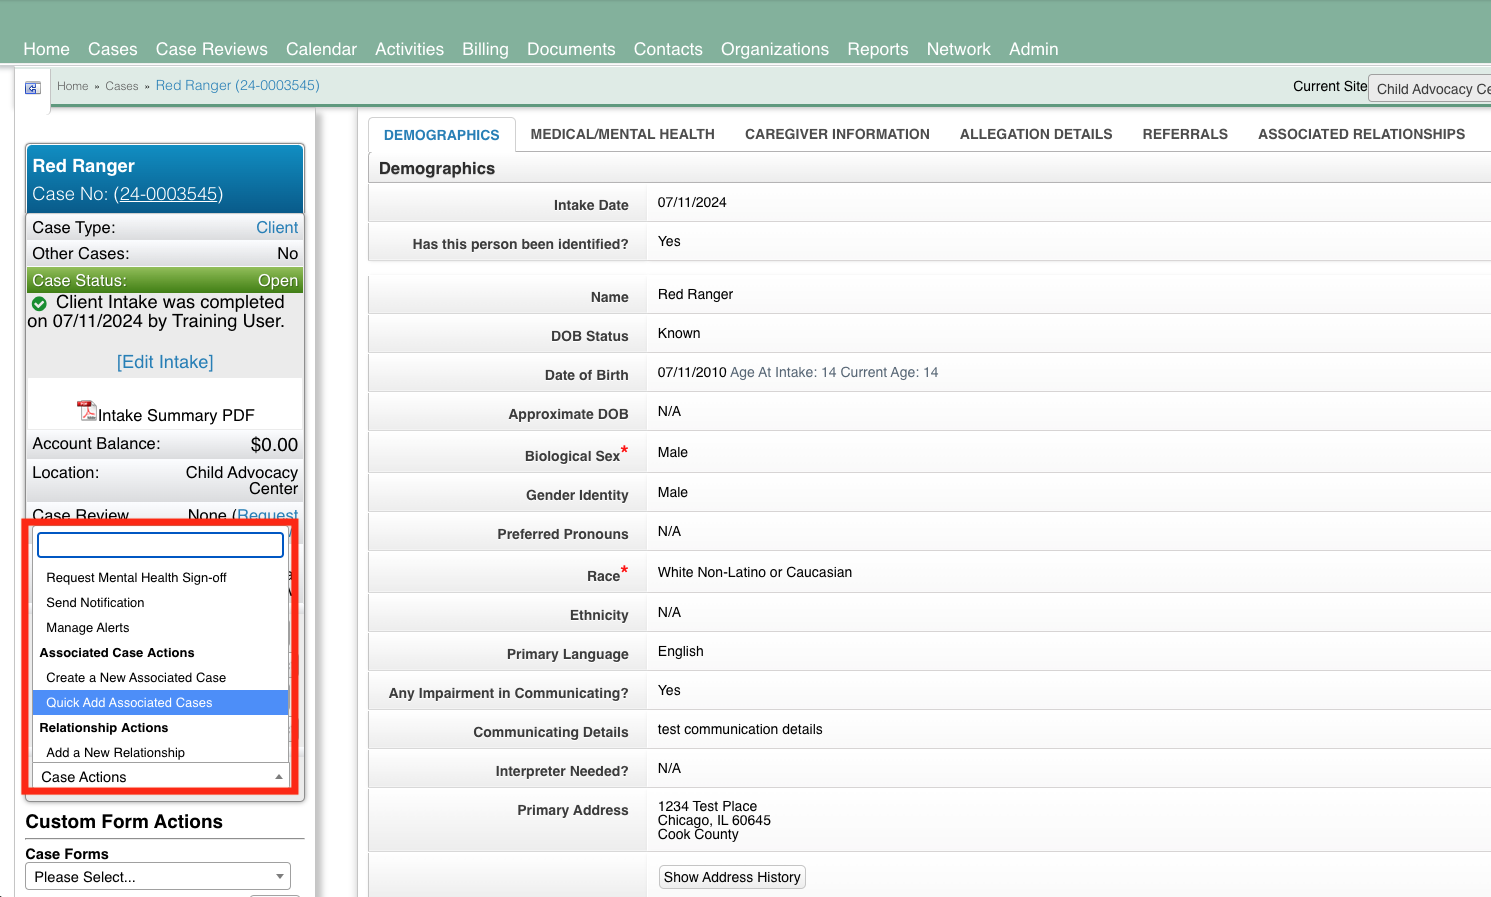Open the Current Site dropdown
The width and height of the screenshot is (1491, 897).
pos(1430,88)
